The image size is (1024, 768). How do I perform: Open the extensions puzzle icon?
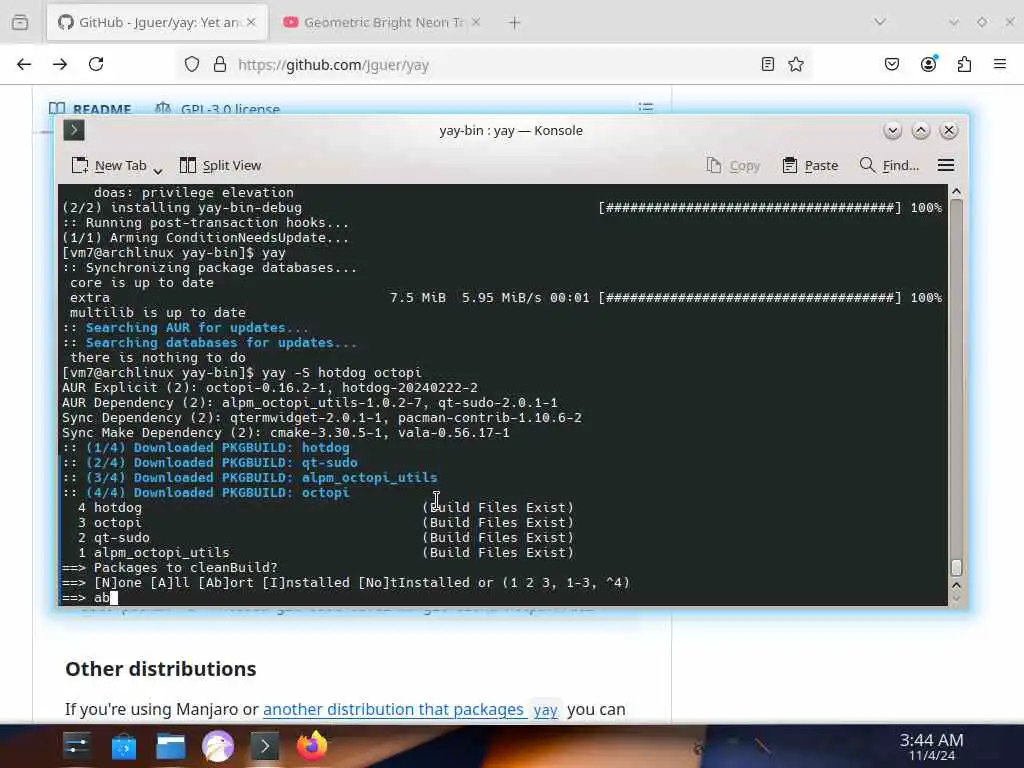(964, 64)
